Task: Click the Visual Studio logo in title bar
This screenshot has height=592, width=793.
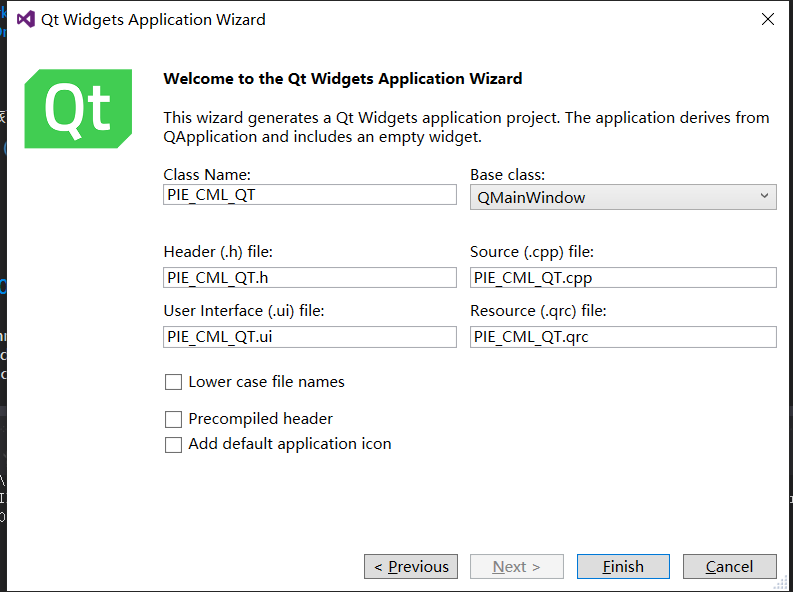Action: [x=26, y=19]
